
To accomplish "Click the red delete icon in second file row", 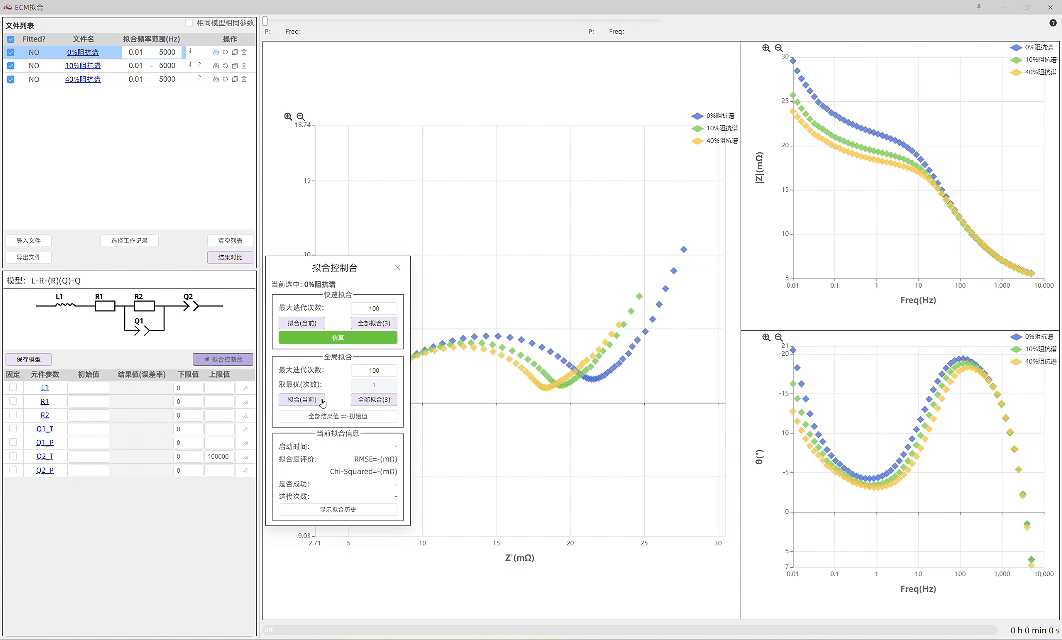I will point(244,66).
